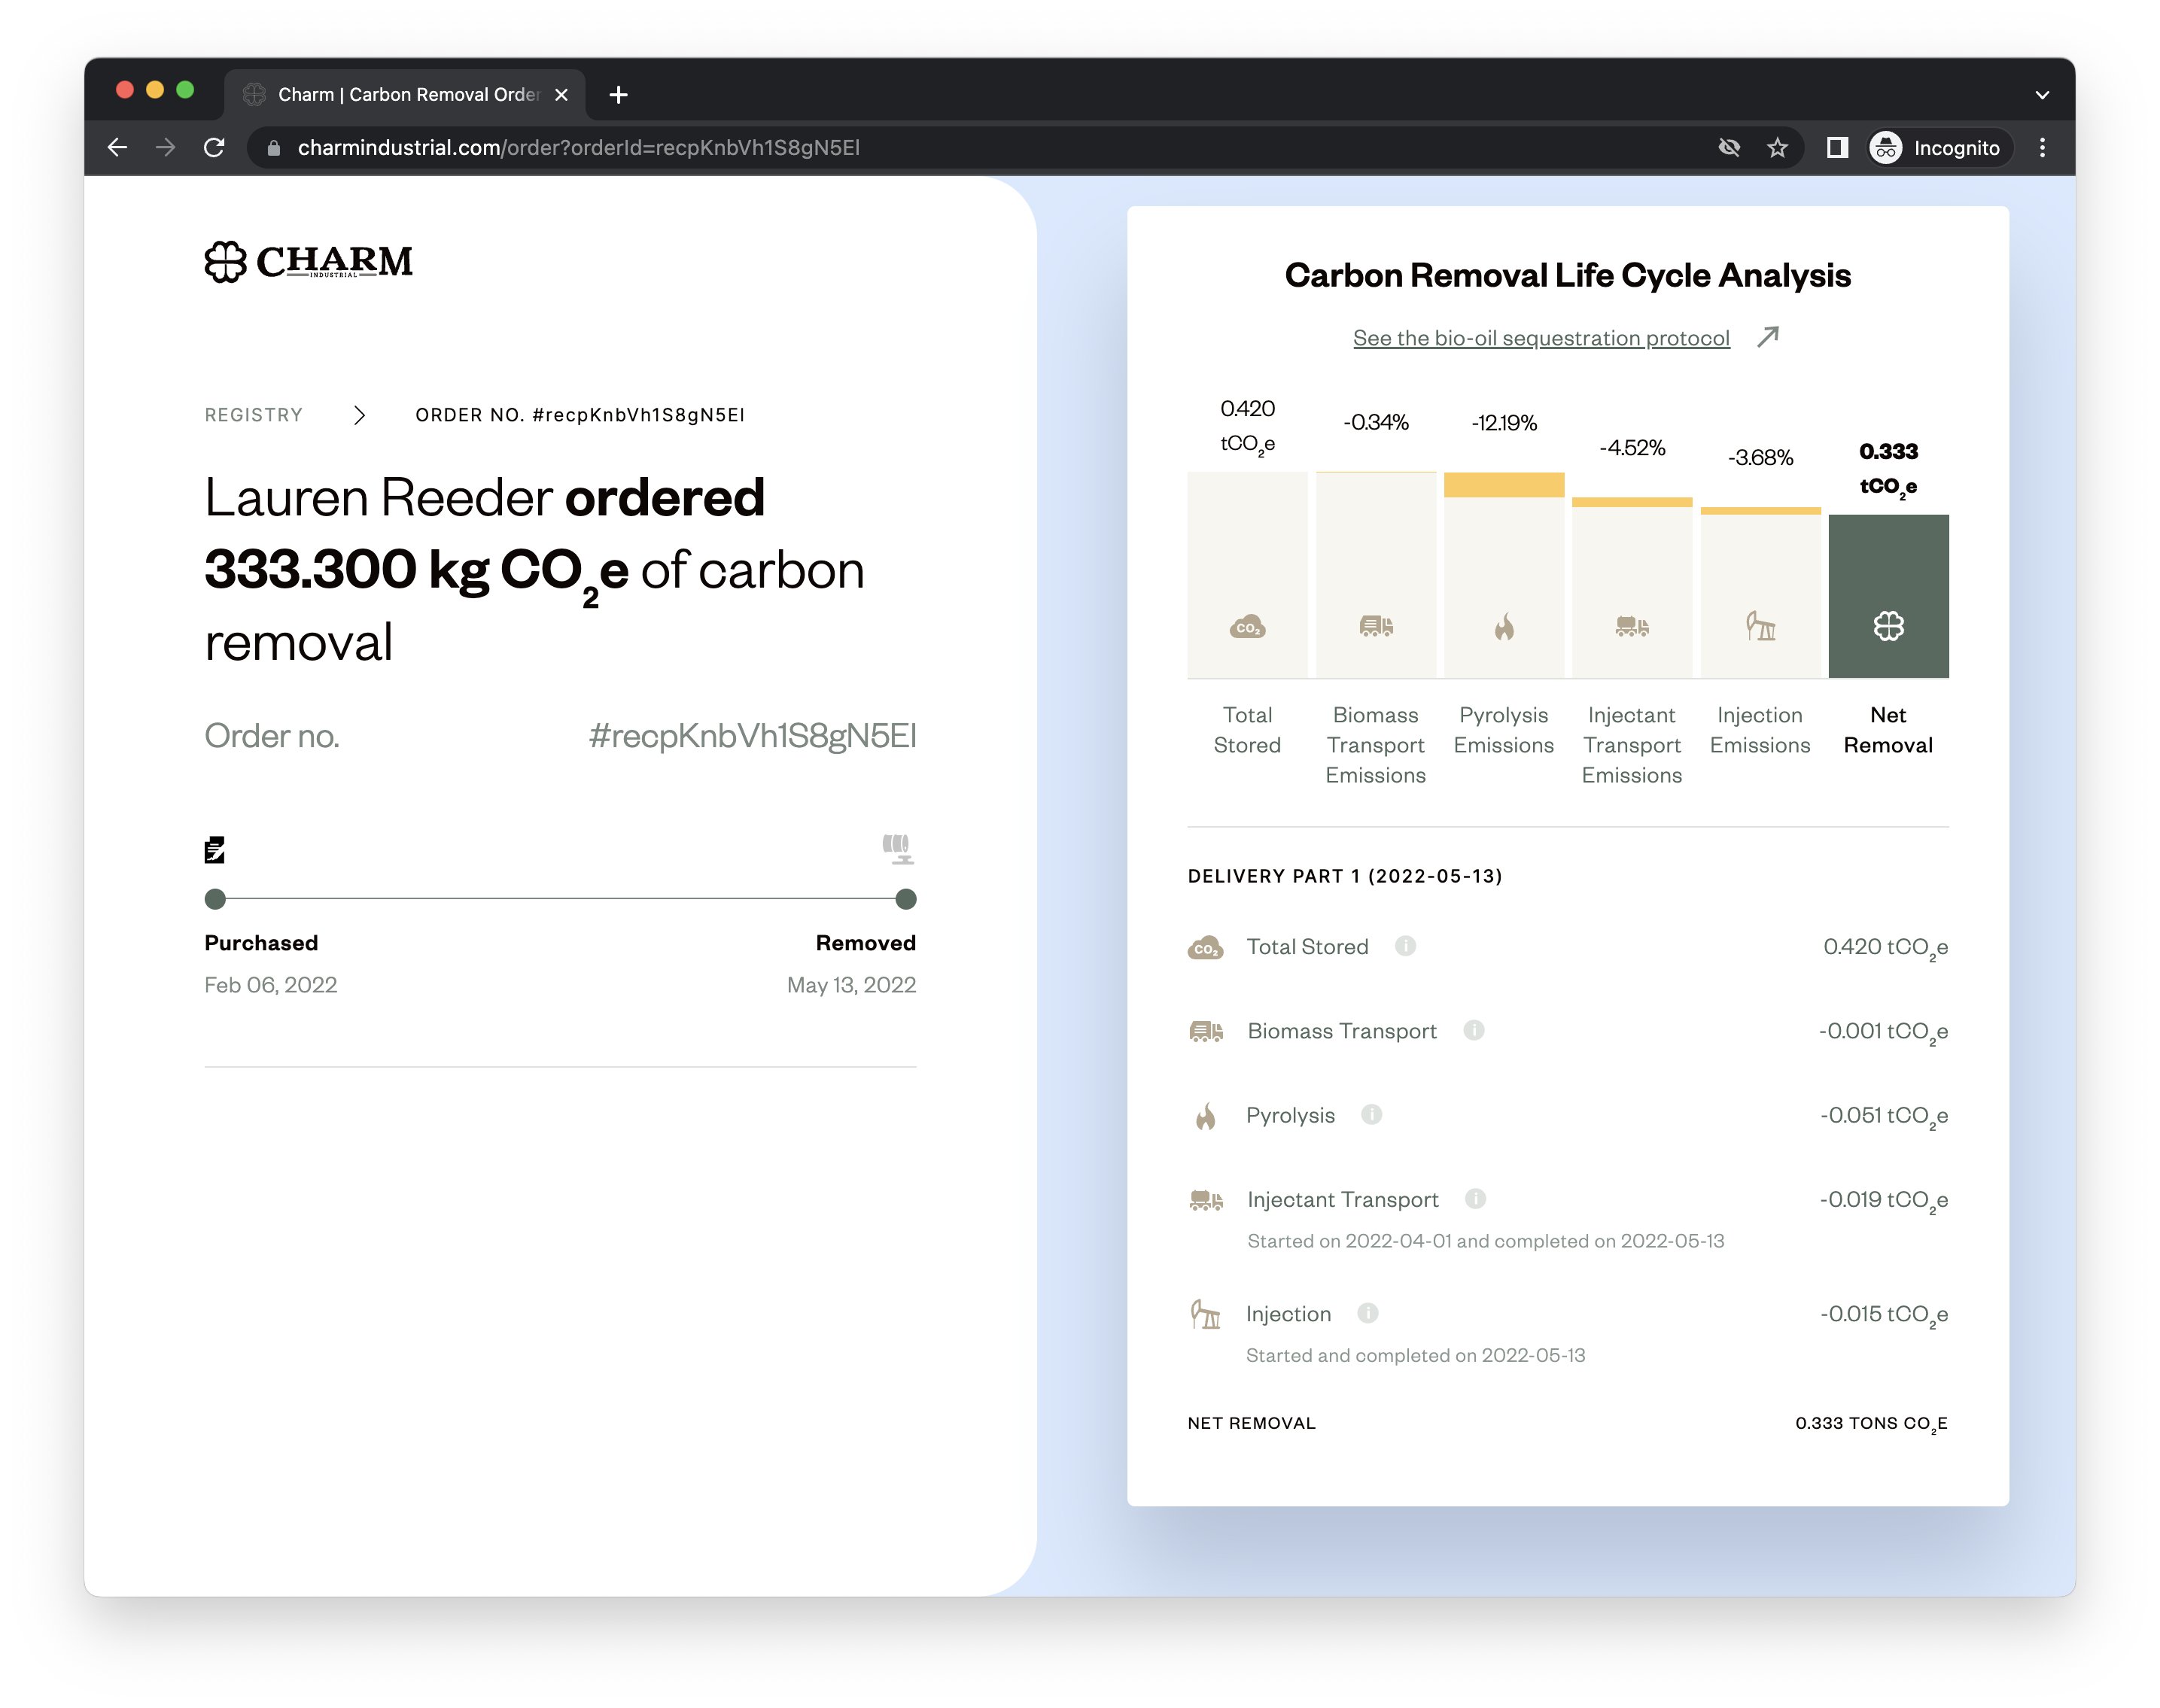
Task: Click the May 13, 2022 removal date
Action: point(851,985)
